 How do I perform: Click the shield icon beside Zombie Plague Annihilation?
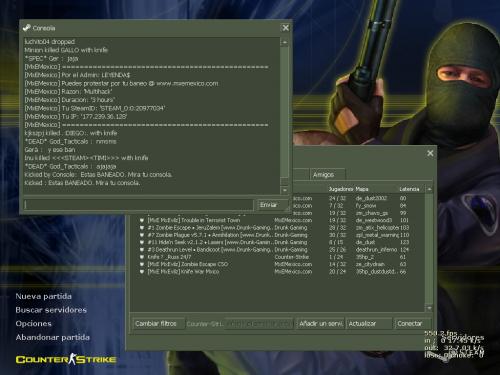tap(142, 235)
